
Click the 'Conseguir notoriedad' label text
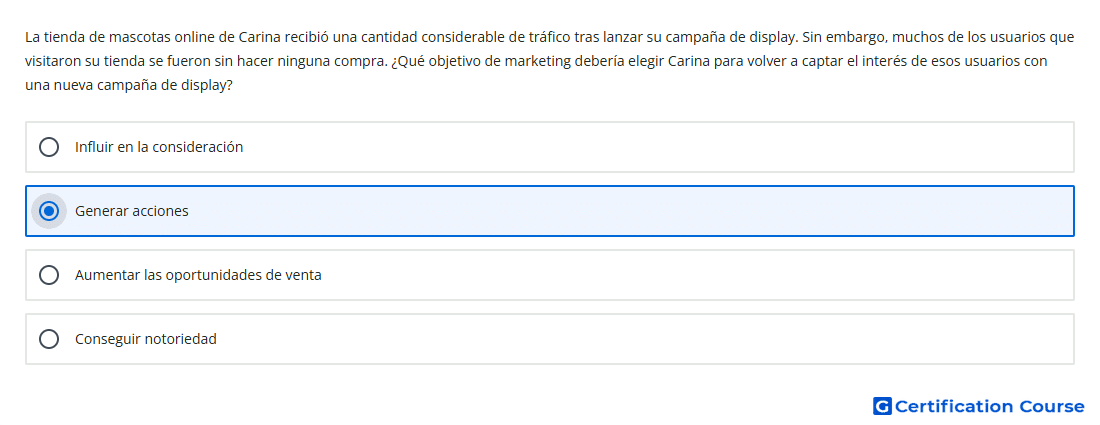click(x=146, y=339)
